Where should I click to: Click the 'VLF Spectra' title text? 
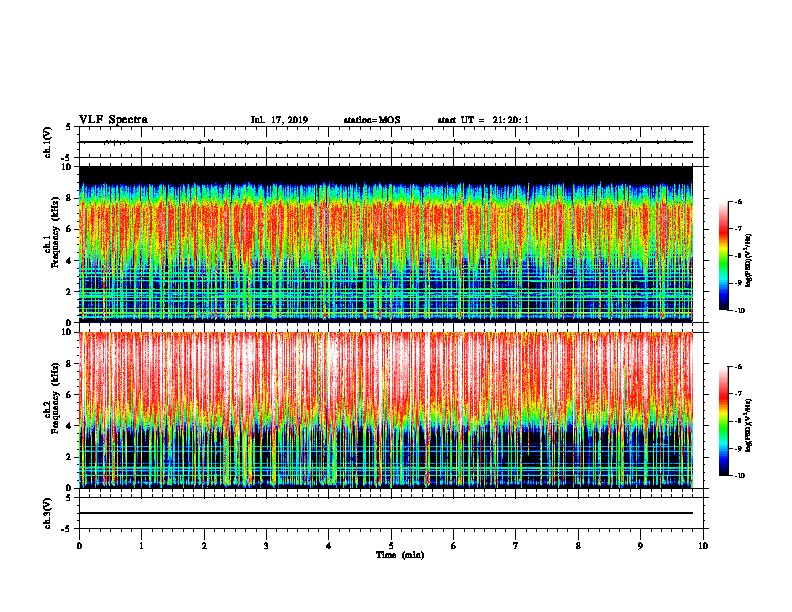(113, 119)
